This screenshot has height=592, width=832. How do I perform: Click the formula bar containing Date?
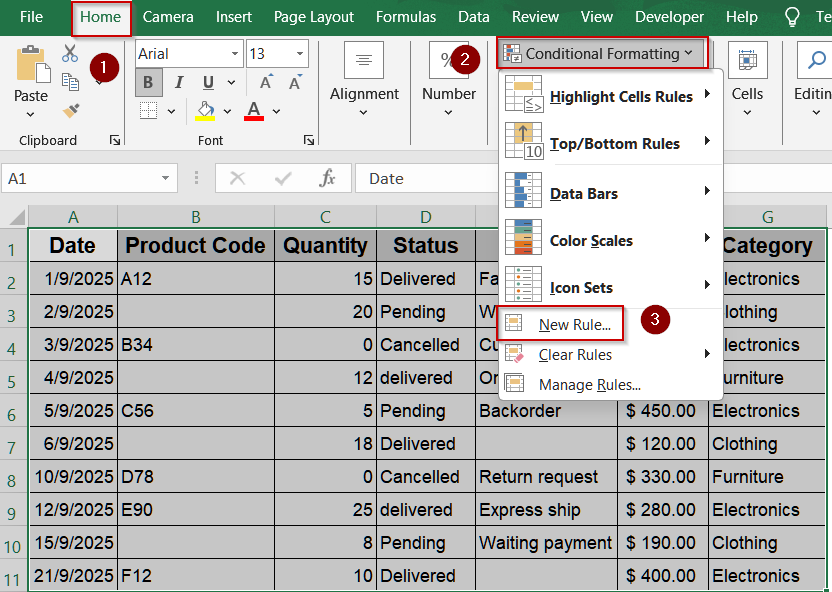point(427,178)
